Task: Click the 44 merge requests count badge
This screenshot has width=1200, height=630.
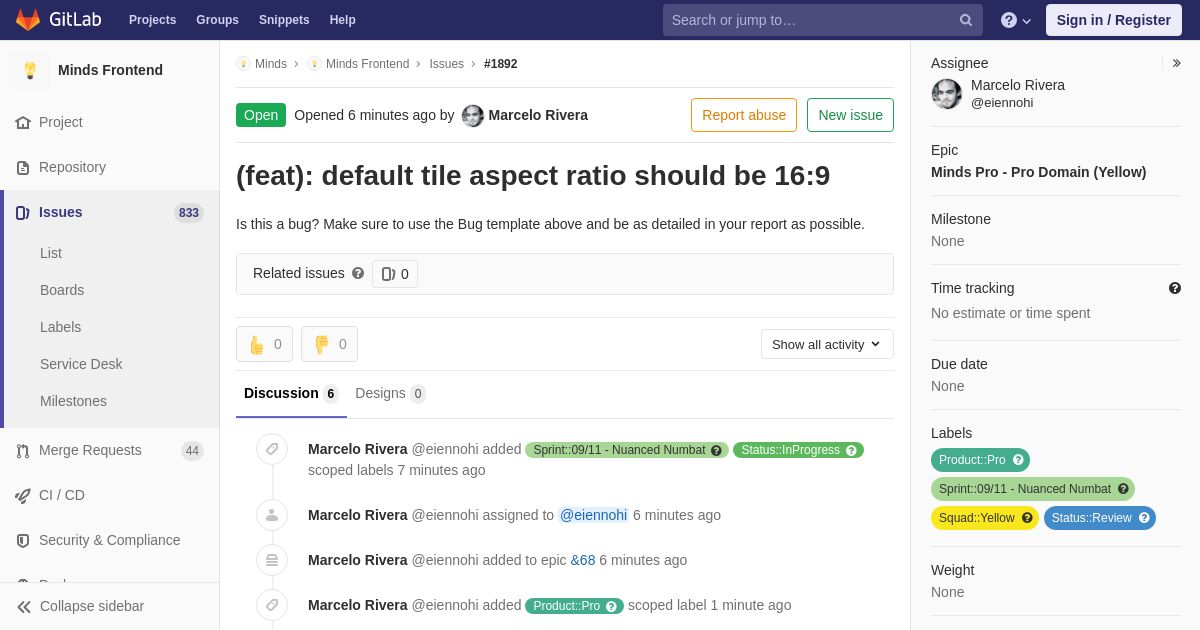Action: point(192,451)
